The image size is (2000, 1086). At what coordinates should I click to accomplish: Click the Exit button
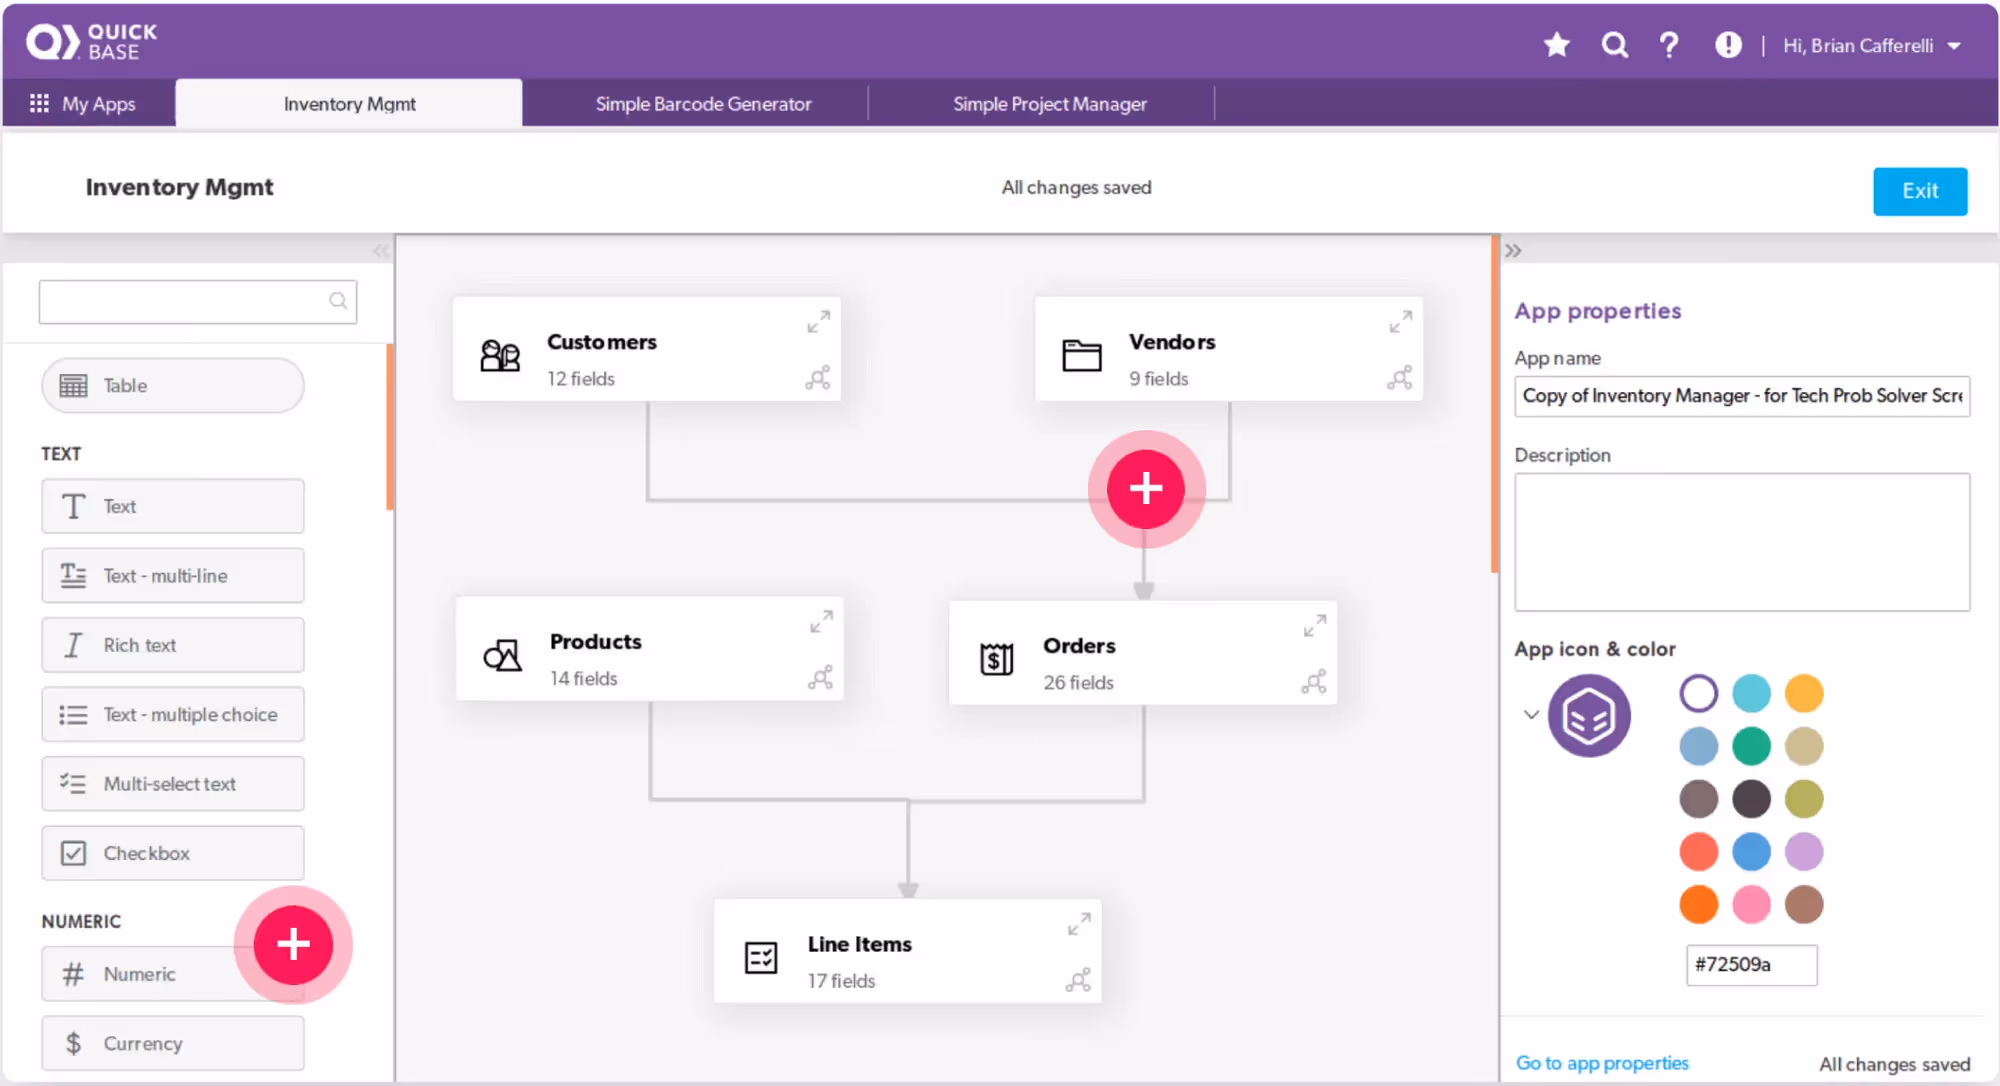coord(1920,191)
